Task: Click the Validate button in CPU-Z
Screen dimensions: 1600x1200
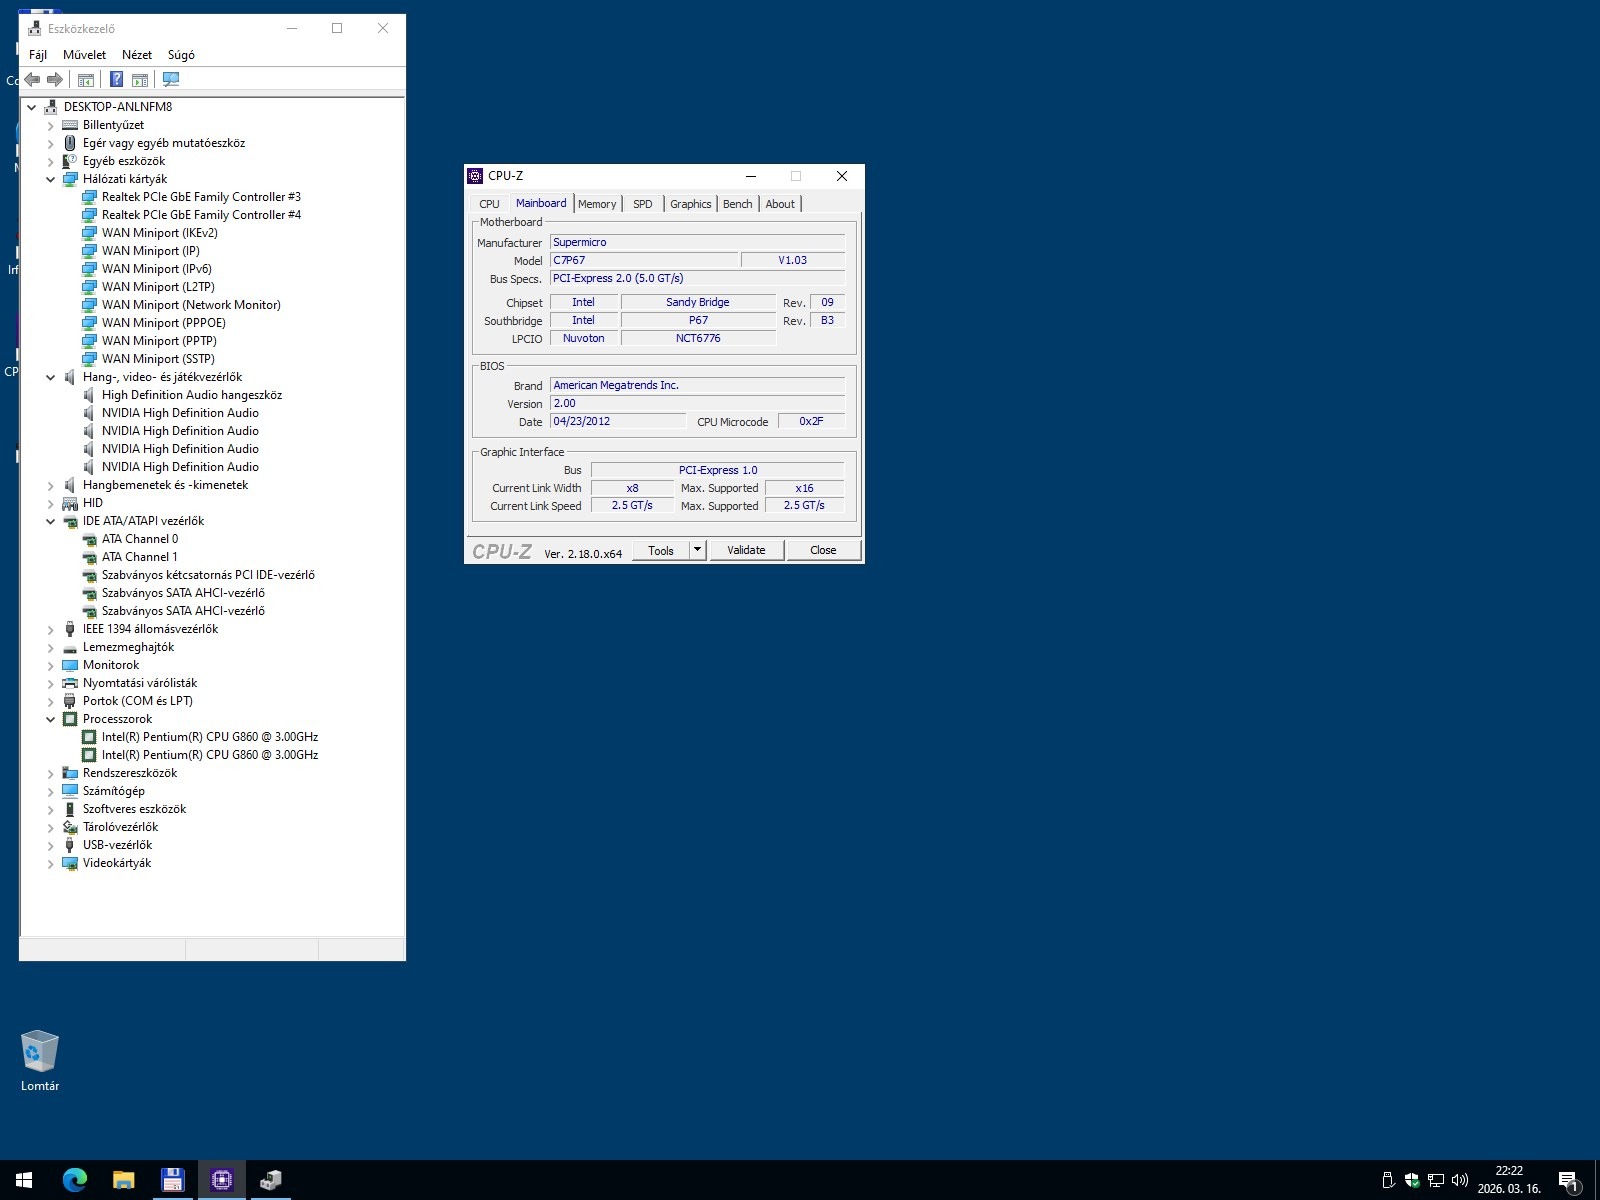Action: coord(746,550)
